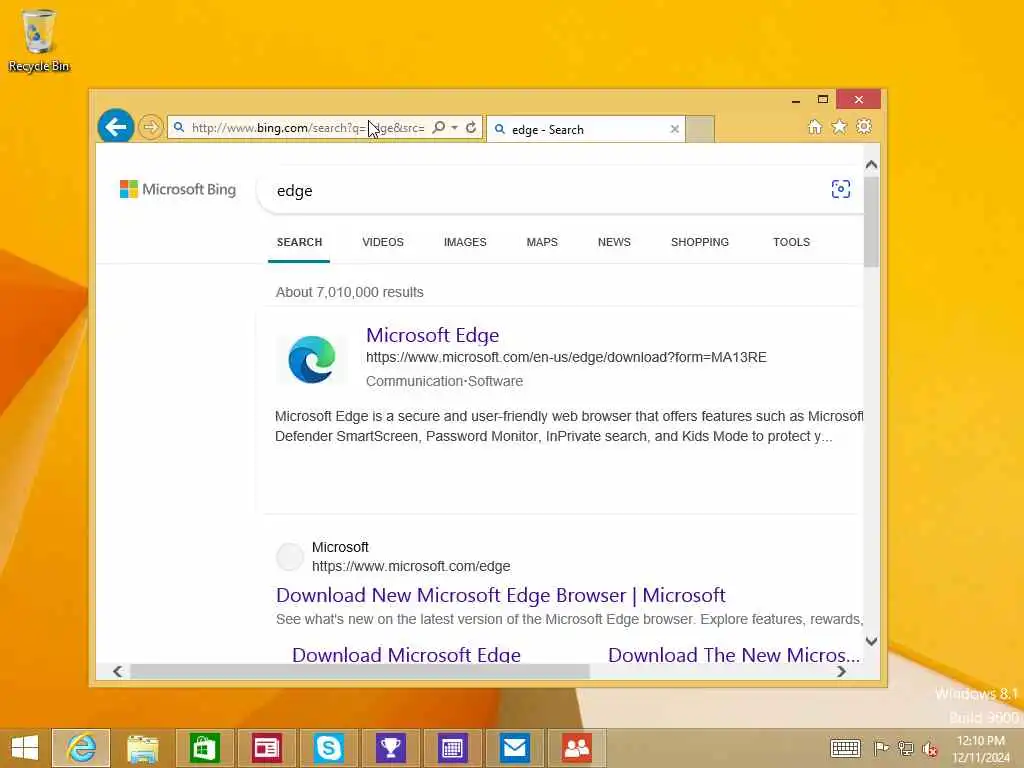The width and height of the screenshot is (1024, 768).
Task: Click the forward navigation arrow
Action: tap(150, 127)
